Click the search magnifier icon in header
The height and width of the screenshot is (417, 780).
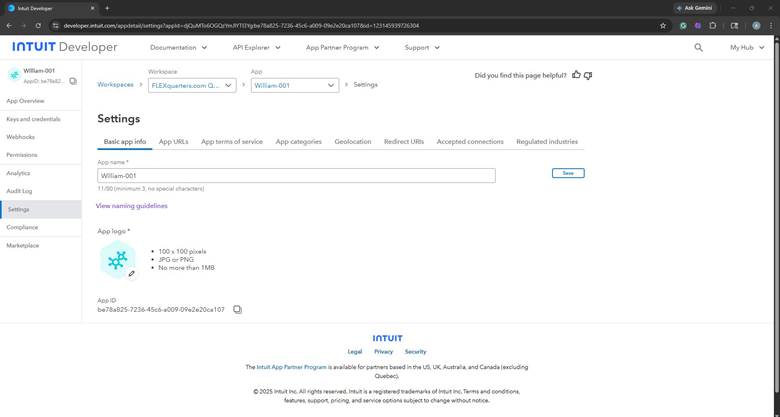(698, 47)
